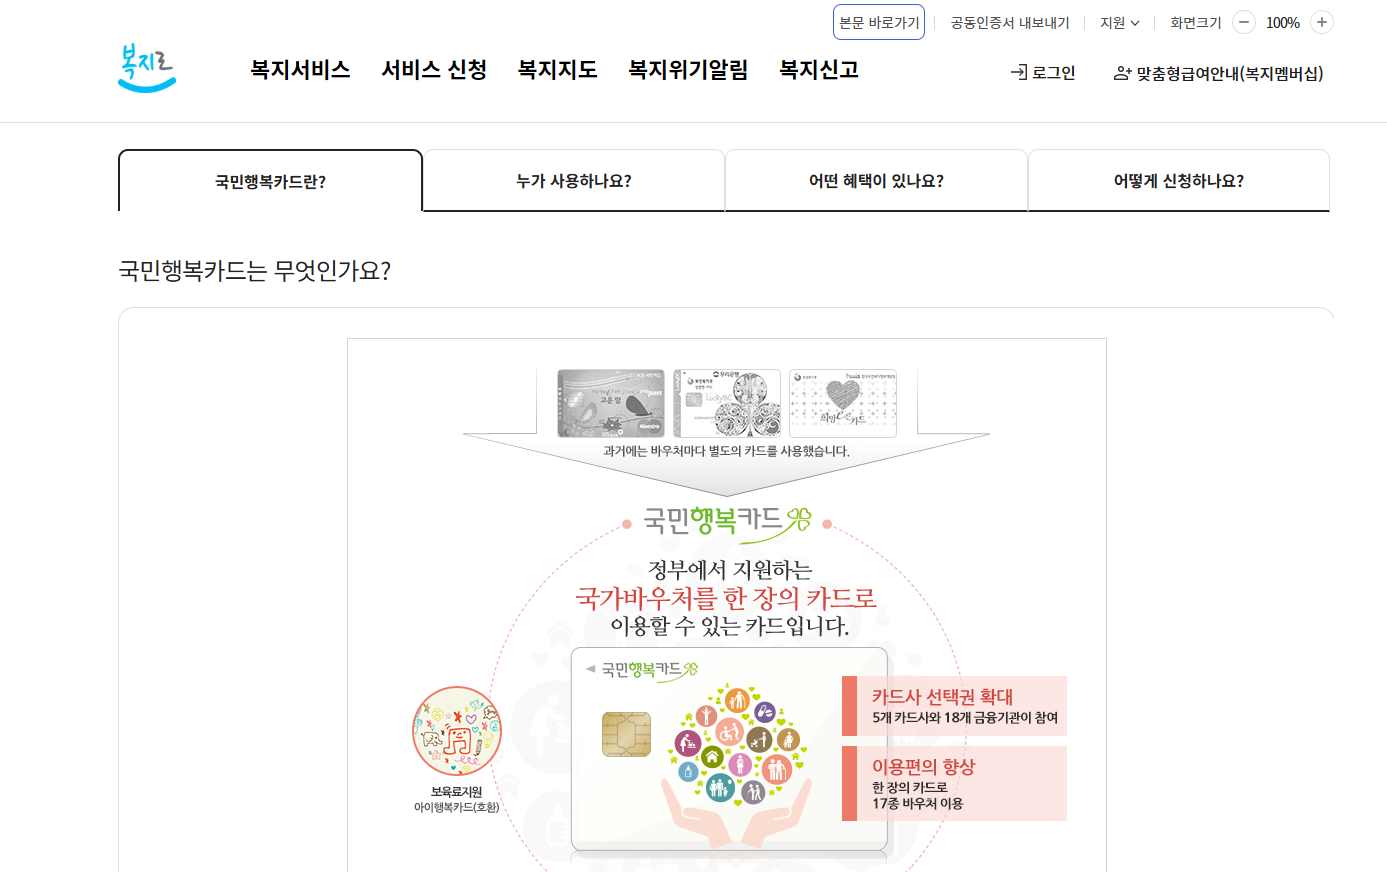The image size is (1387, 872).
Task: Open the 서비스 신청 menu
Action: (434, 69)
